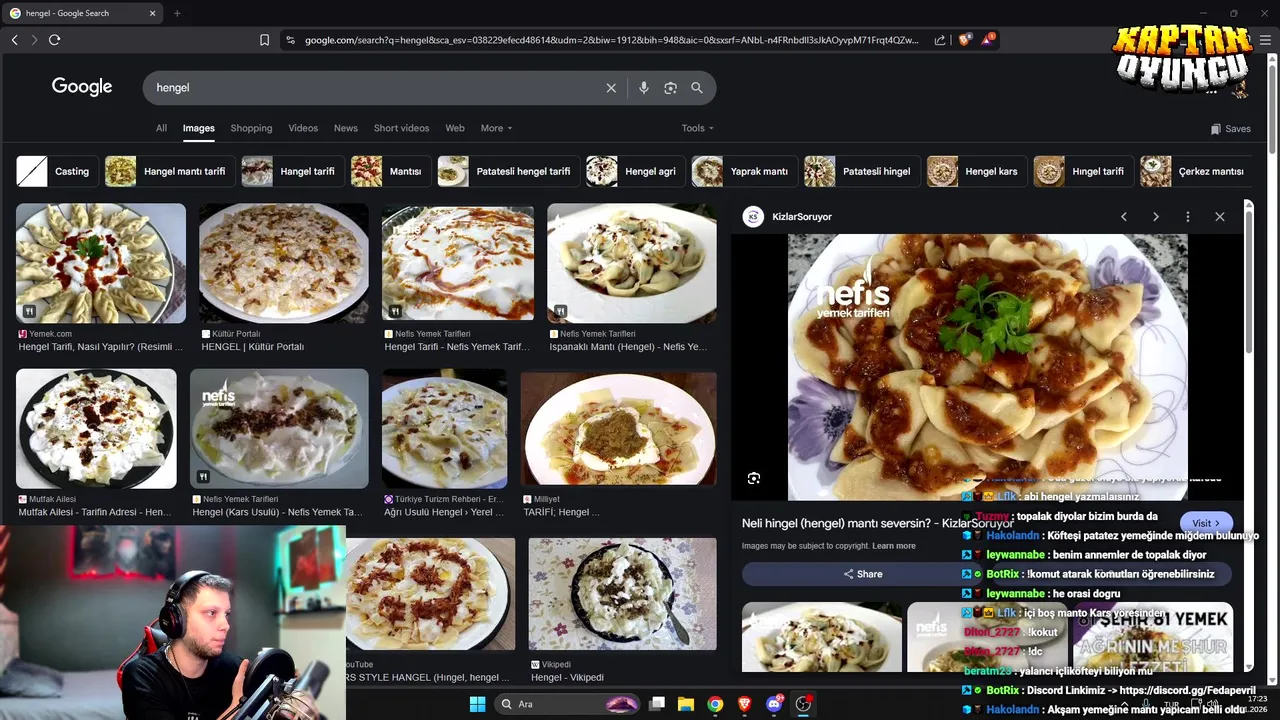Click the taskbar Ara search box
Screen dimensions: 1280x720
click(x=568, y=704)
